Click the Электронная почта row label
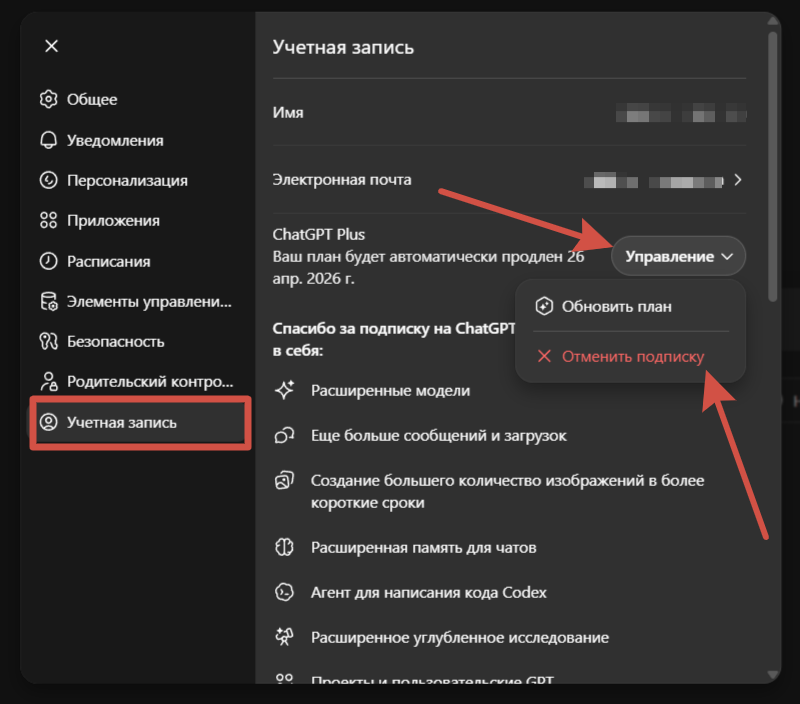800x704 pixels. coord(342,180)
